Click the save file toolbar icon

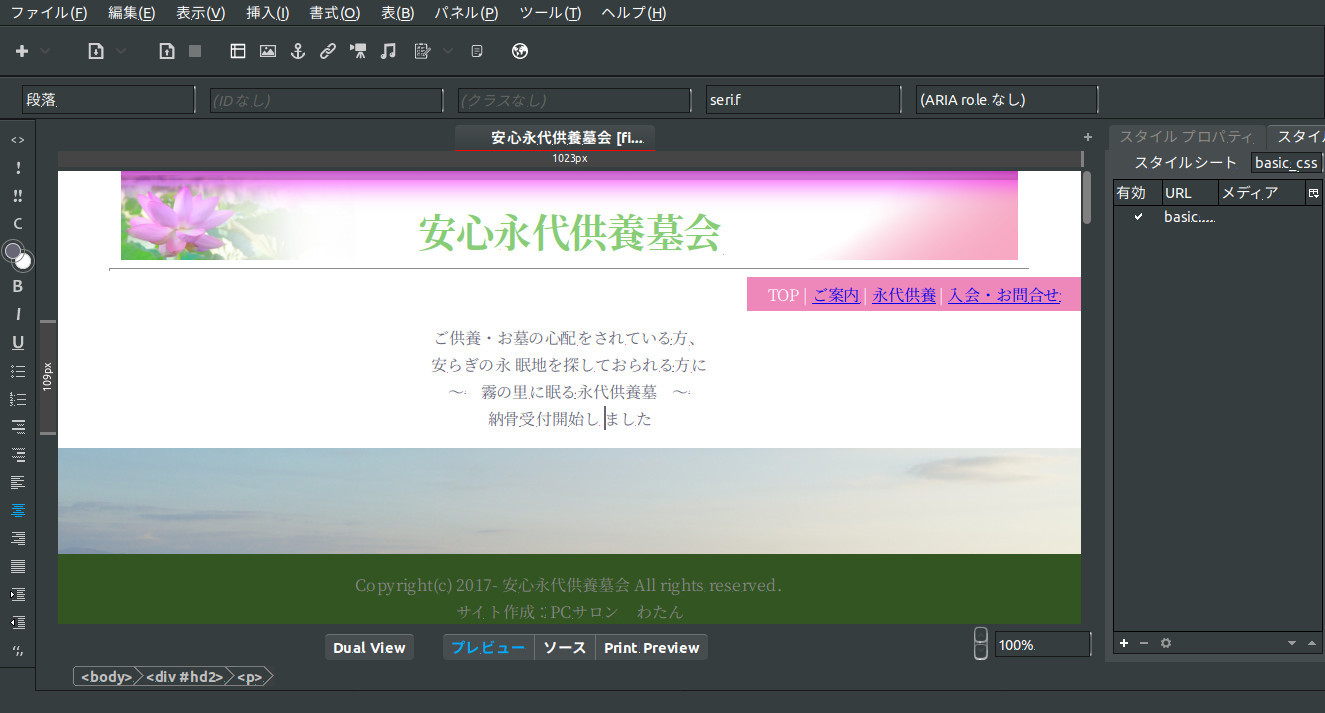pos(167,51)
